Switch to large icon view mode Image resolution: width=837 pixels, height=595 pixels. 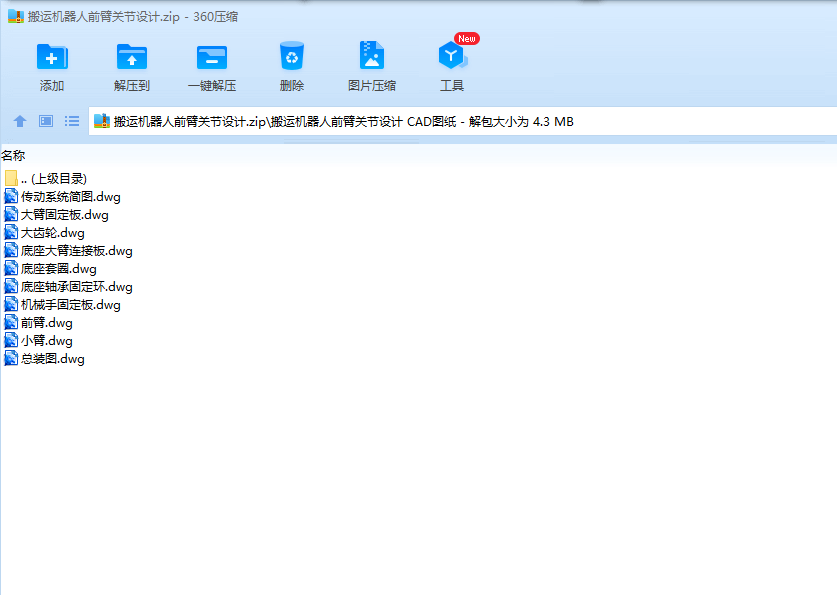[x=46, y=121]
